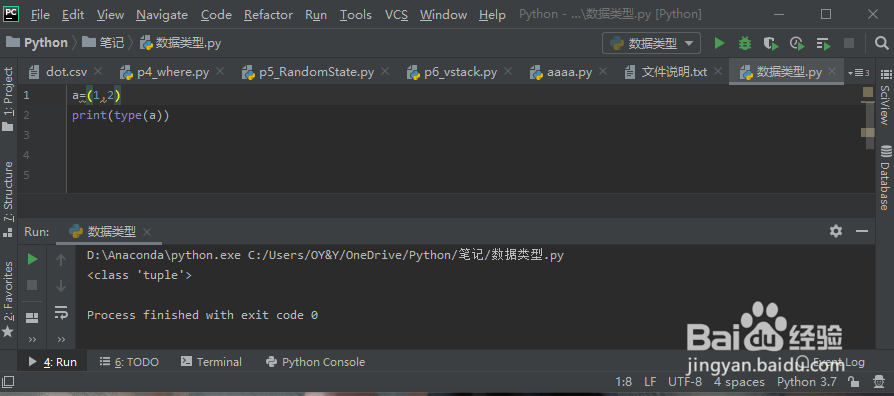894x396 pixels.
Task: Start debugging with the bug icon
Action: click(745, 43)
